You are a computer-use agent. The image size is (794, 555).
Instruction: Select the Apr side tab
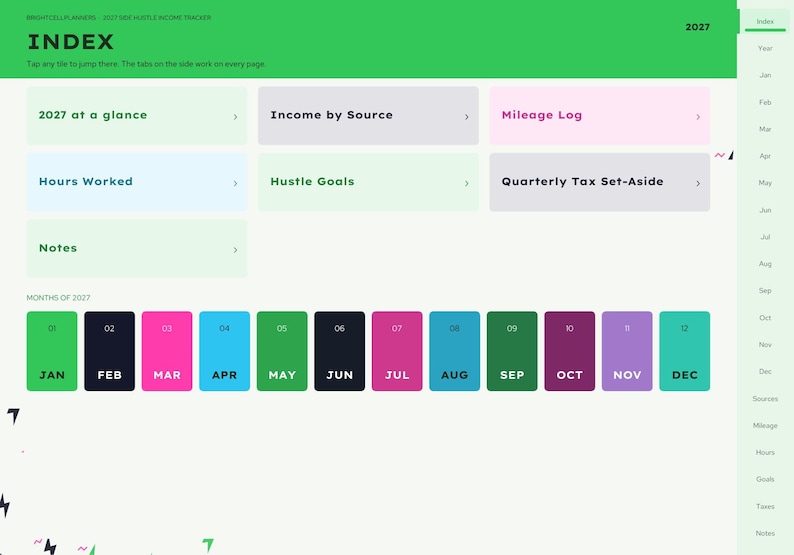tap(765, 156)
